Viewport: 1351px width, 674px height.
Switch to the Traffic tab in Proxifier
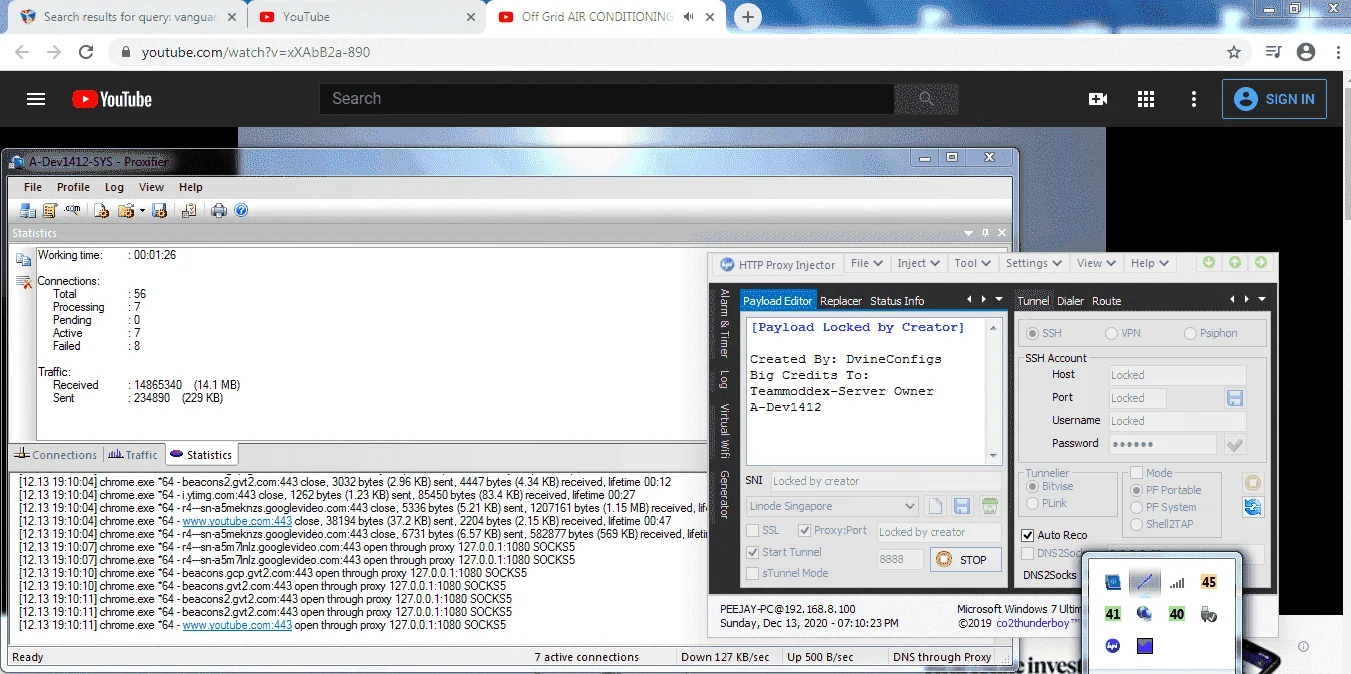click(x=133, y=454)
